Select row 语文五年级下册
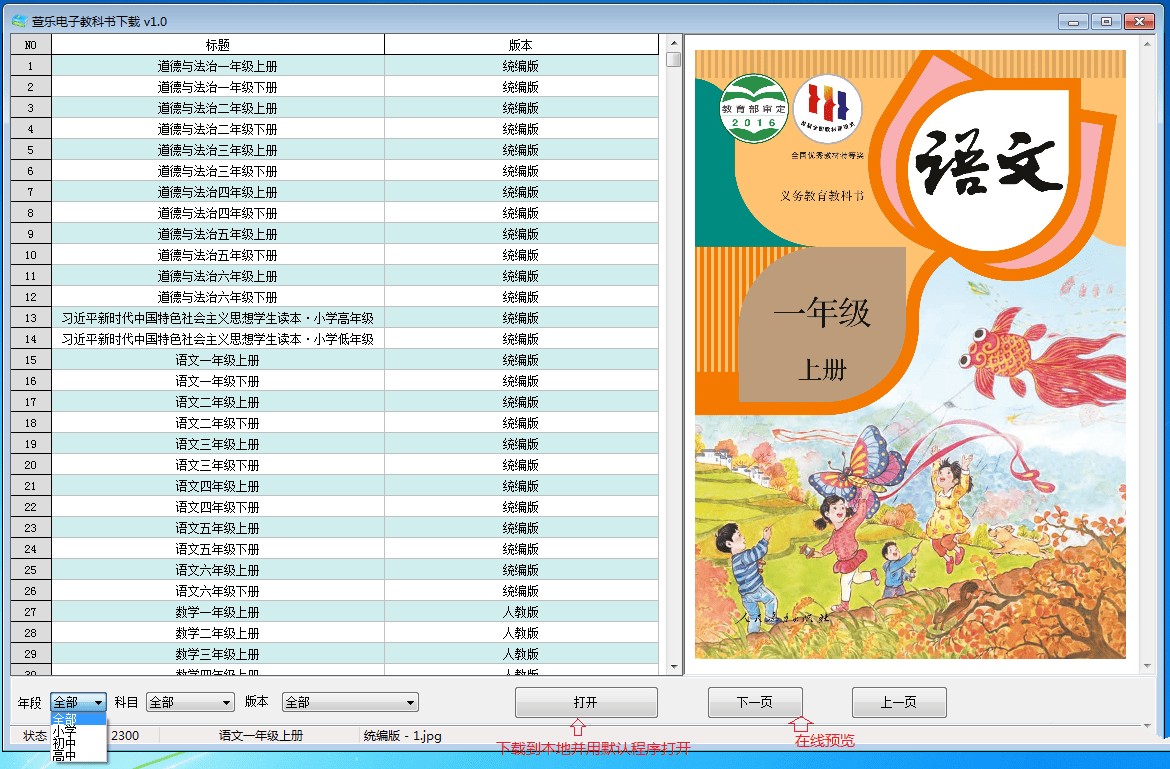This screenshot has width=1170, height=769. [334, 548]
